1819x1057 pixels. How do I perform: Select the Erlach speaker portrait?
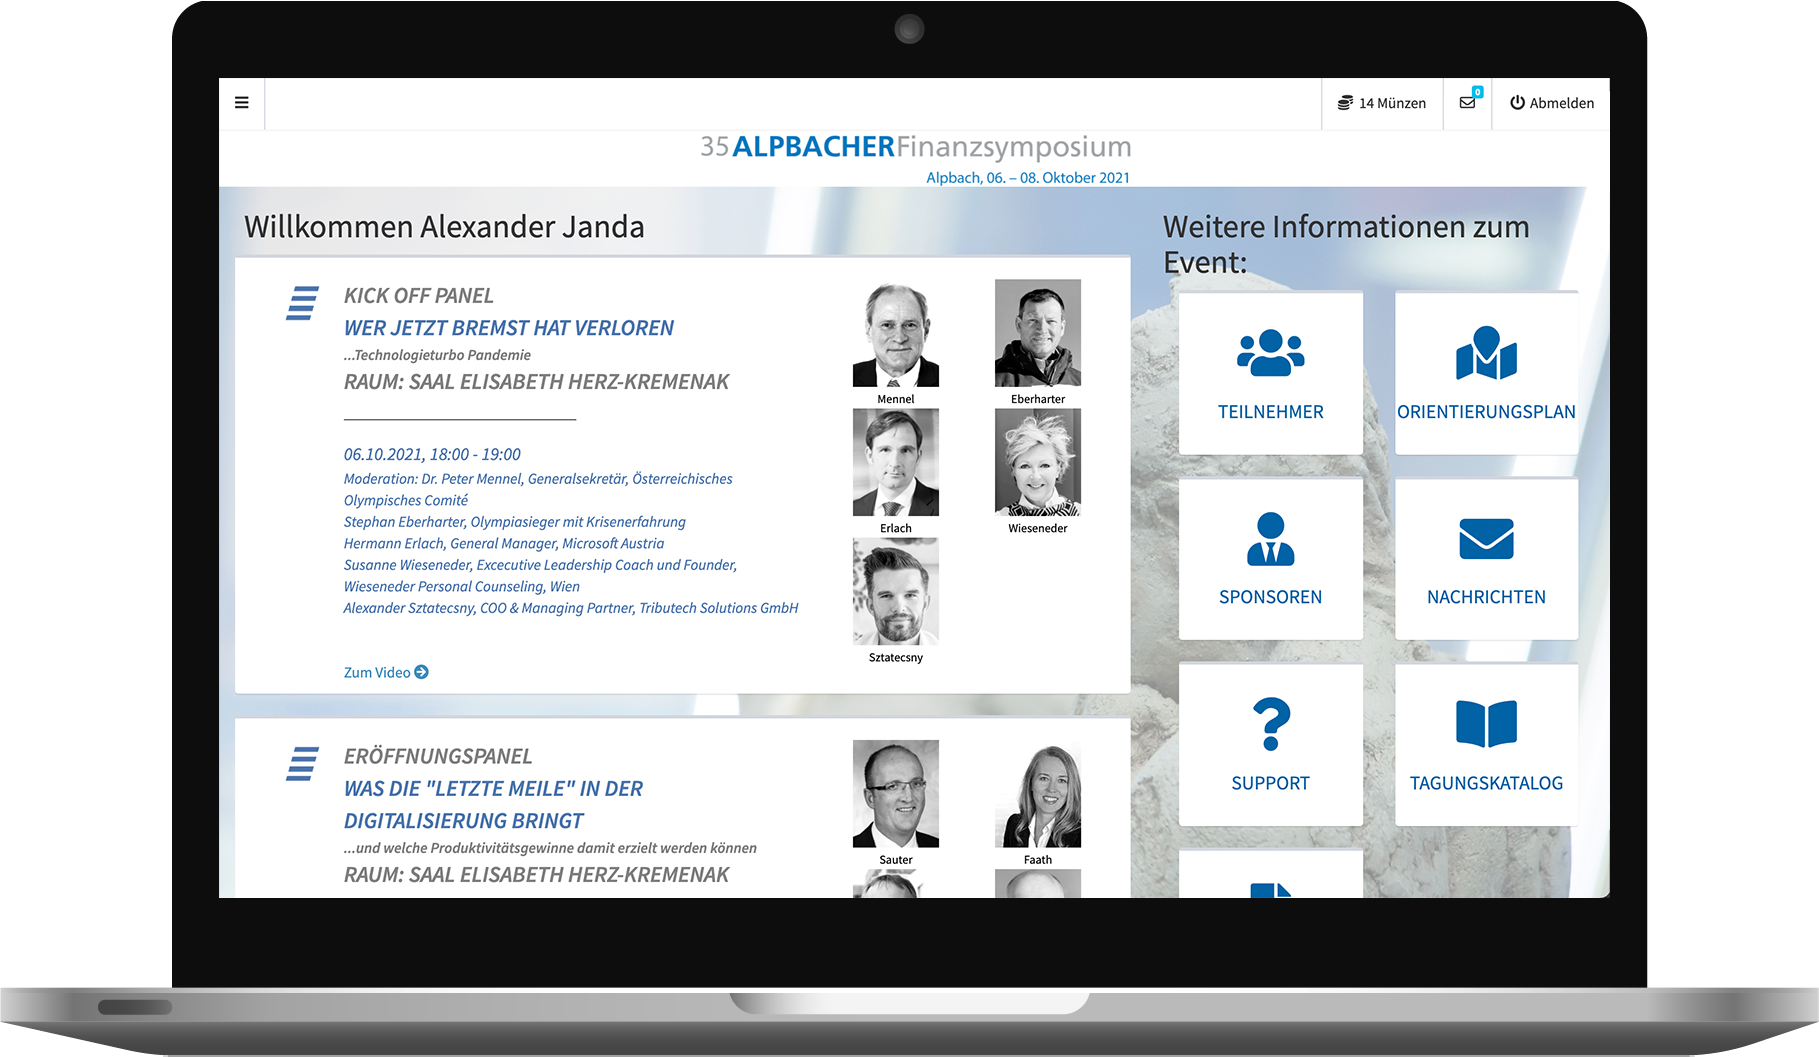[x=895, y=463]
